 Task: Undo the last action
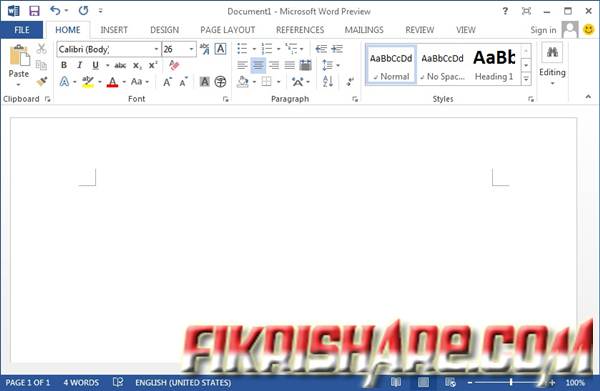tap(55, 11)
